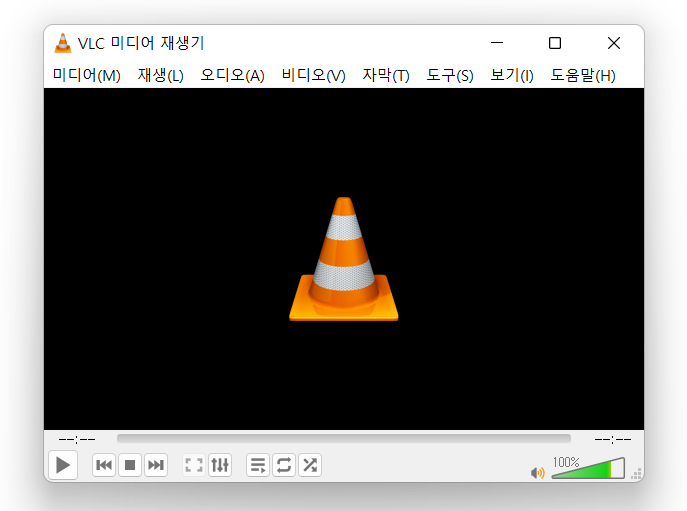Toggle remaining time label at right

[613, 439]
